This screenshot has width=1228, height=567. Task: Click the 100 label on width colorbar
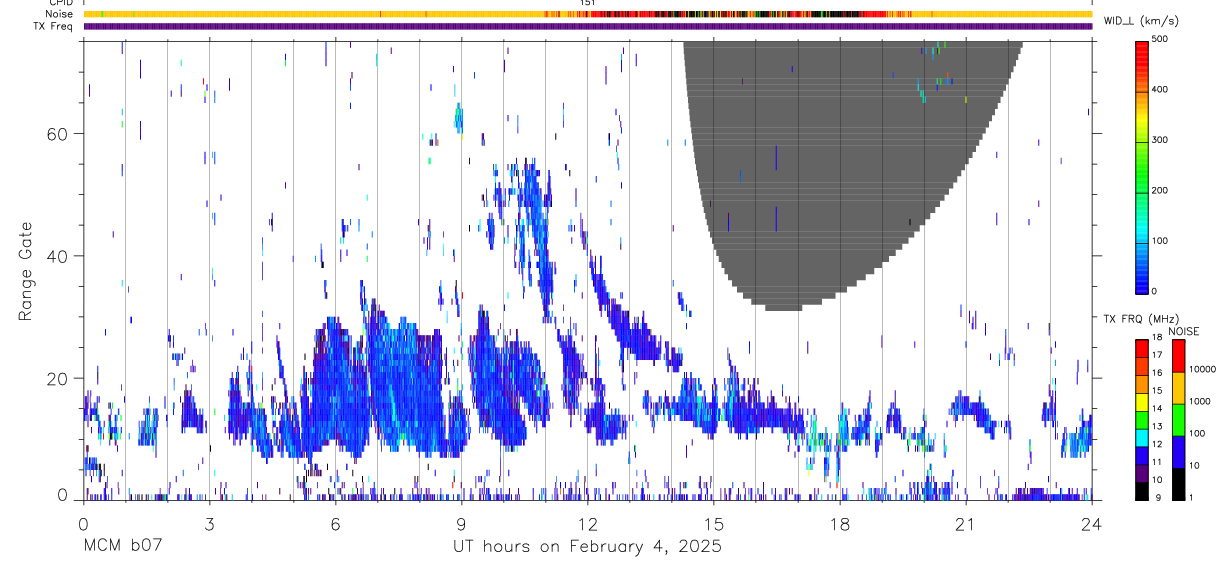[1161, 241]
